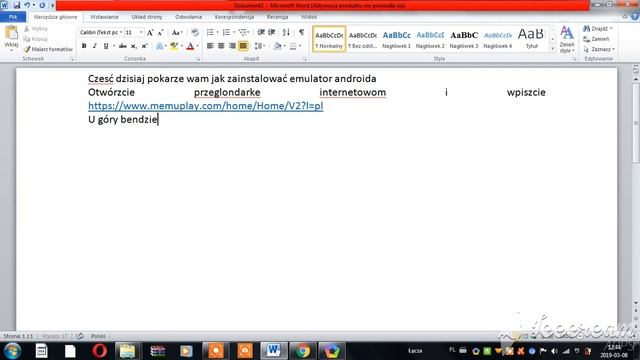Open Chrome from taskbar
Screen dimensions: 640x360
coord(303,351)
